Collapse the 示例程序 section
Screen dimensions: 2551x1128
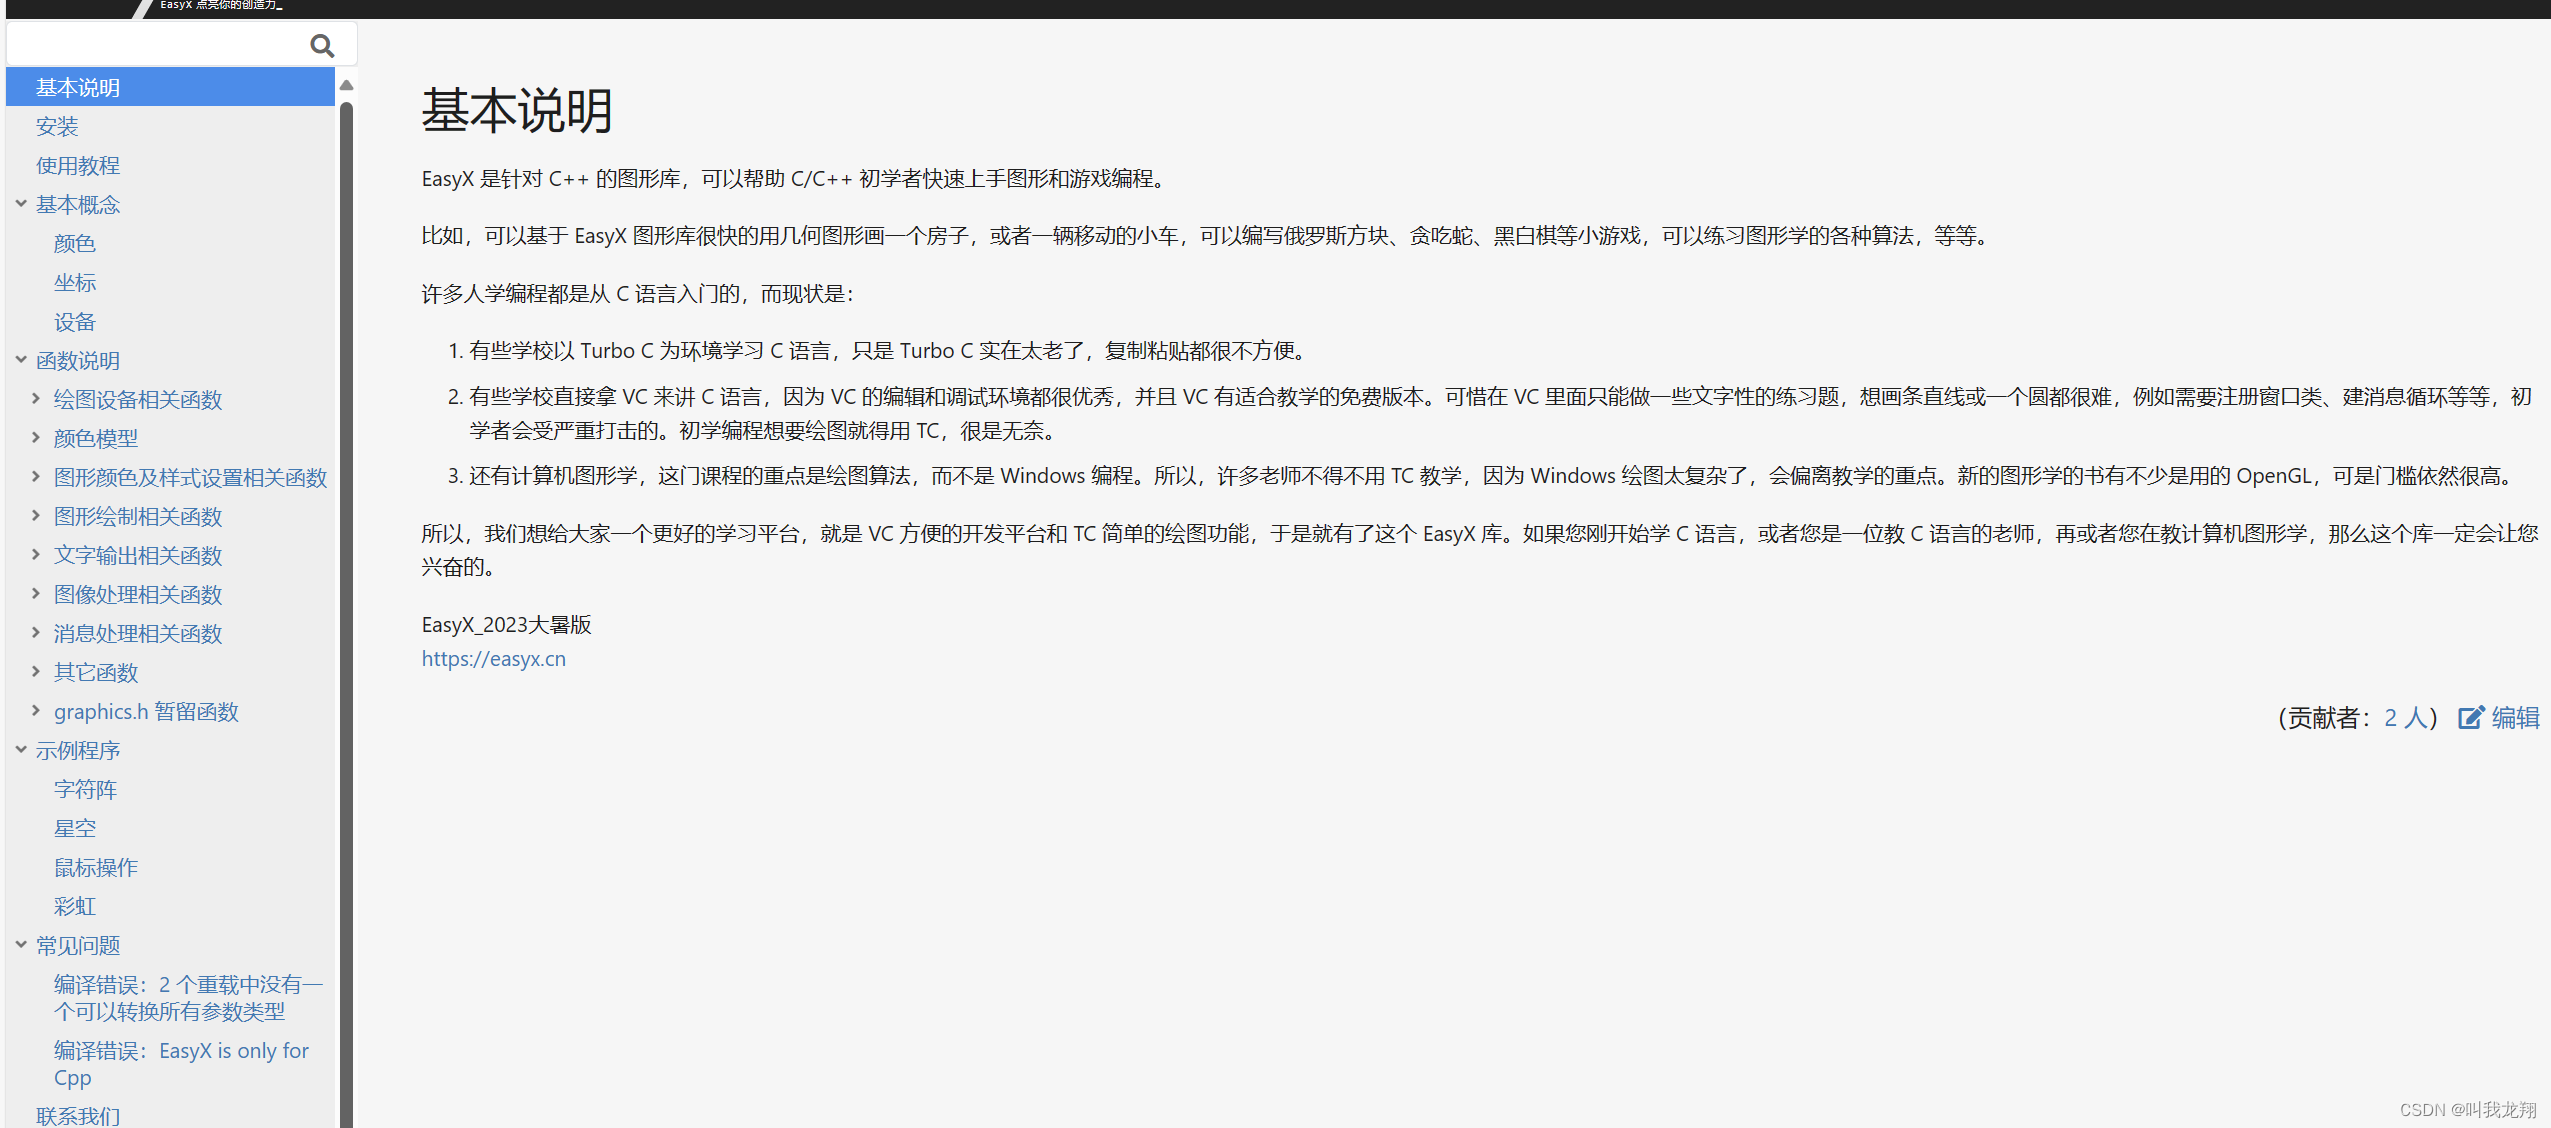pos(21,750)
